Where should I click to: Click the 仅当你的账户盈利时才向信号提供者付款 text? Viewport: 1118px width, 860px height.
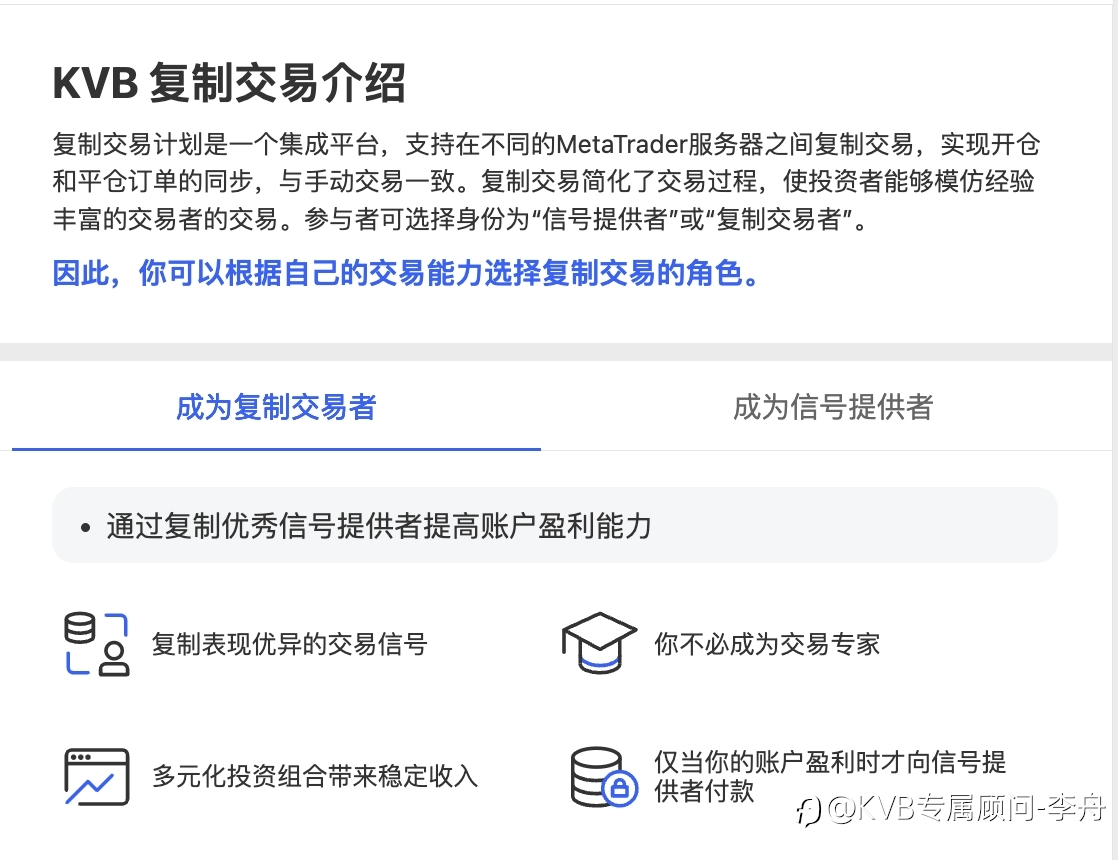pyautogui.click(x=830, y=777)
